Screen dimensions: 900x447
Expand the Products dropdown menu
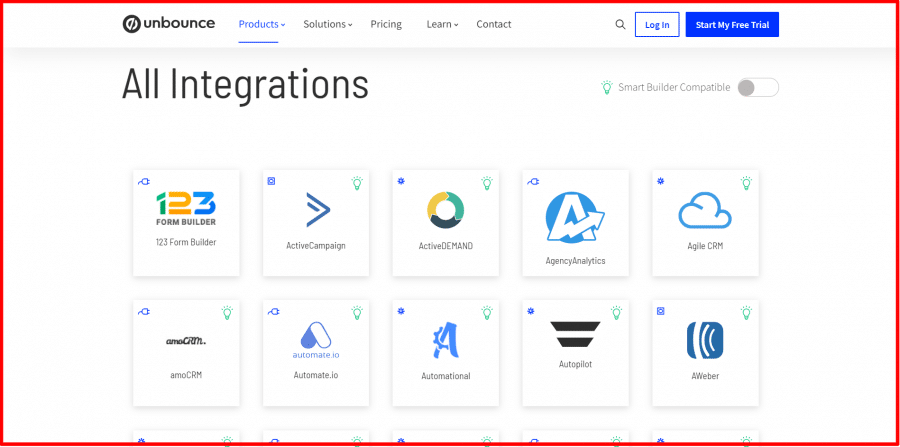point(262,24)
